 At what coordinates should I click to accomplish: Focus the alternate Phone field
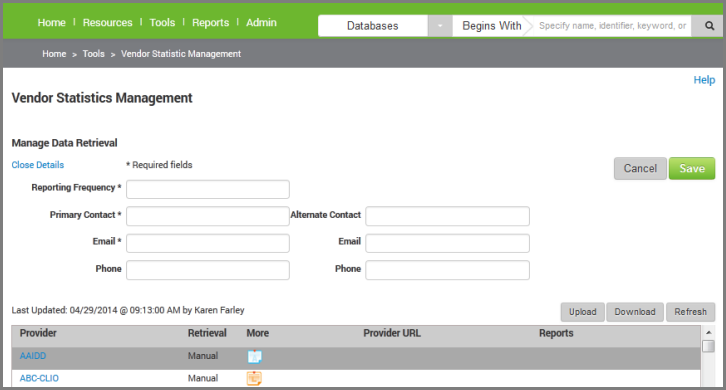tap(447, 270)
